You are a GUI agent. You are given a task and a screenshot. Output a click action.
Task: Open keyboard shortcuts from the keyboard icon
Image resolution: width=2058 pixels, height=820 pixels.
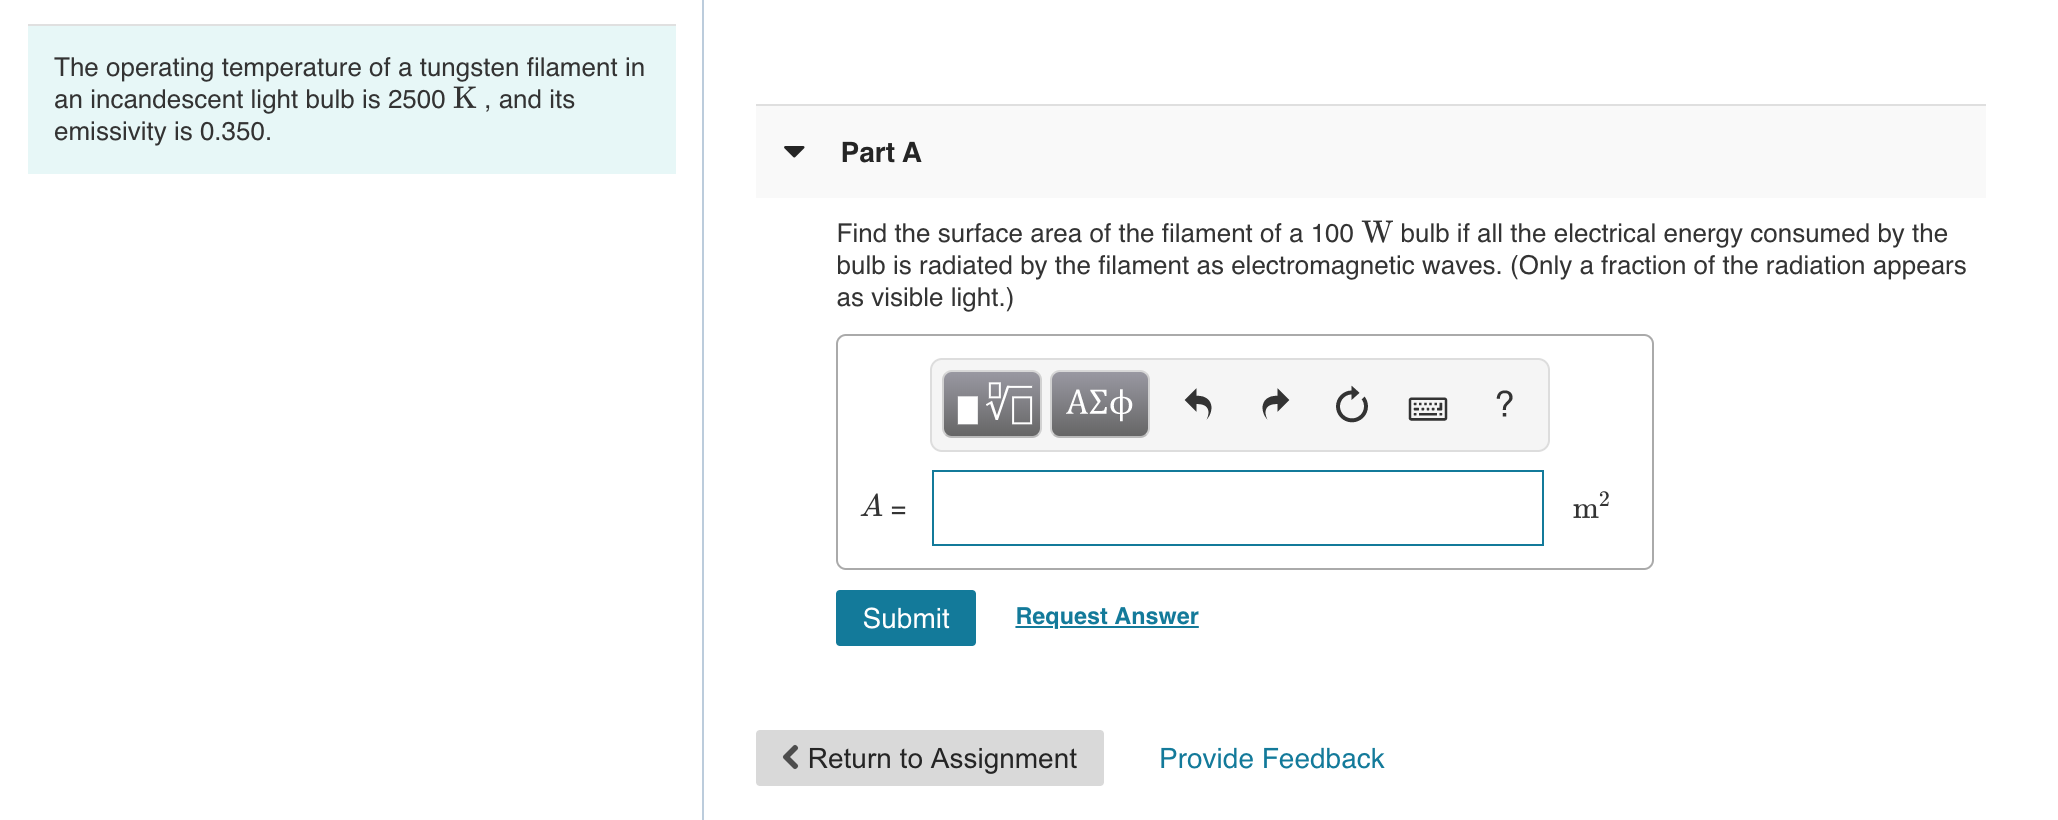tap(1427, 404)
